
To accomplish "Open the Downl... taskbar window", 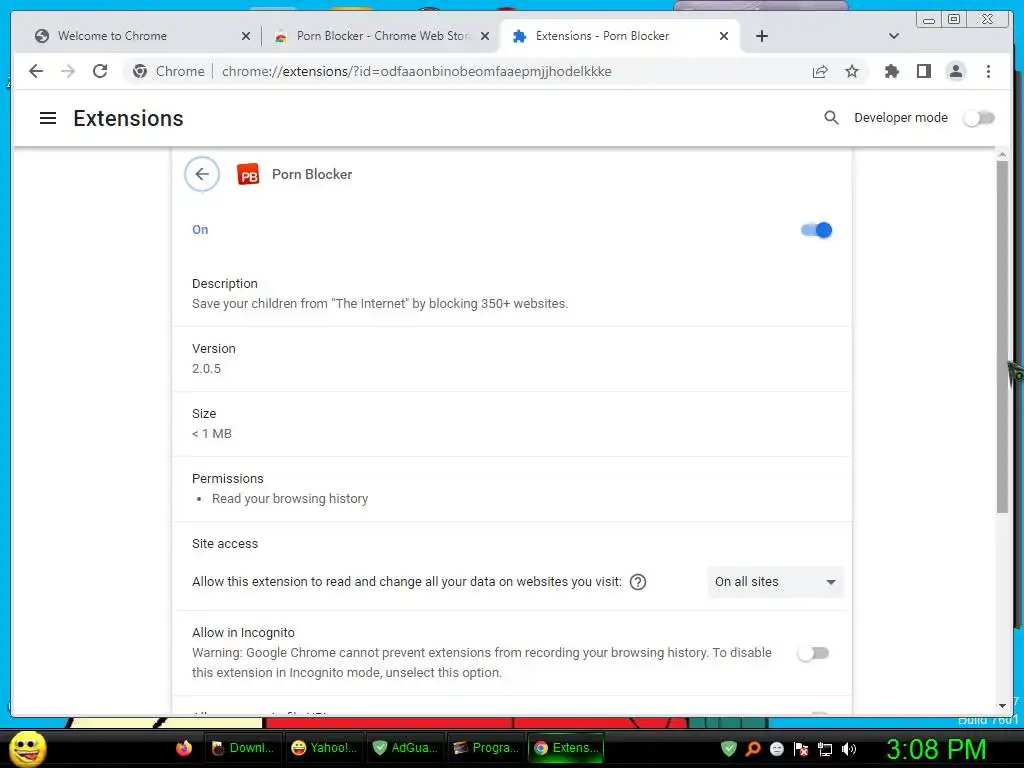I will [x=242, y=748].
